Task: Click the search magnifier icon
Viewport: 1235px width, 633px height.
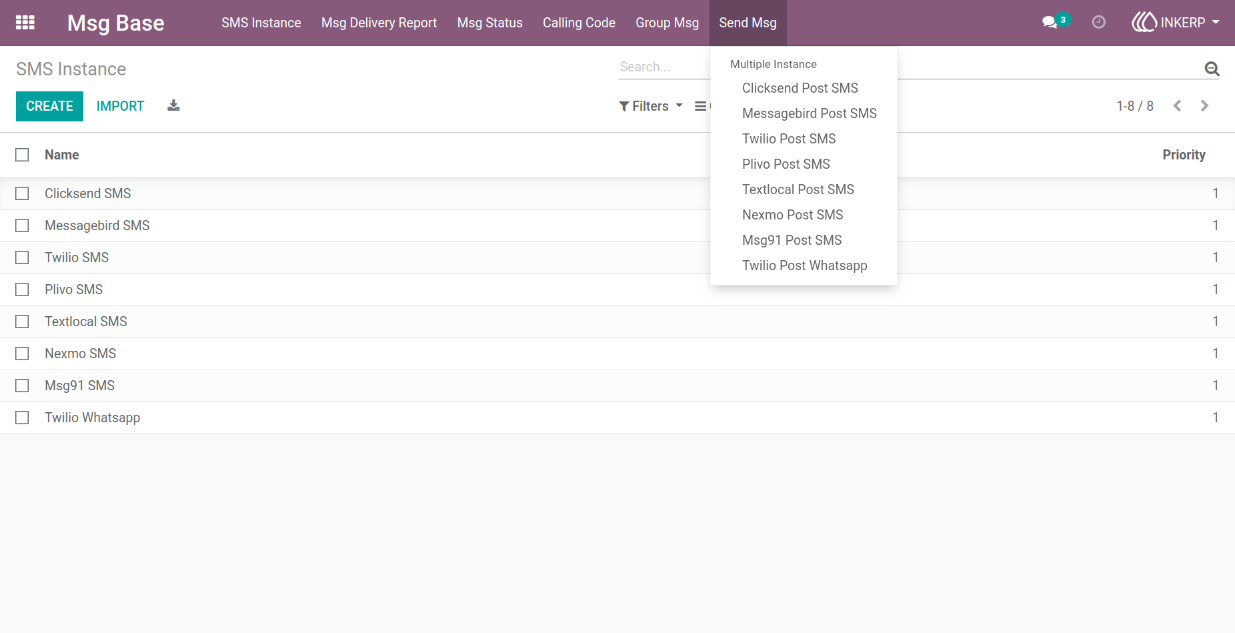Action: click(1212, 69)
